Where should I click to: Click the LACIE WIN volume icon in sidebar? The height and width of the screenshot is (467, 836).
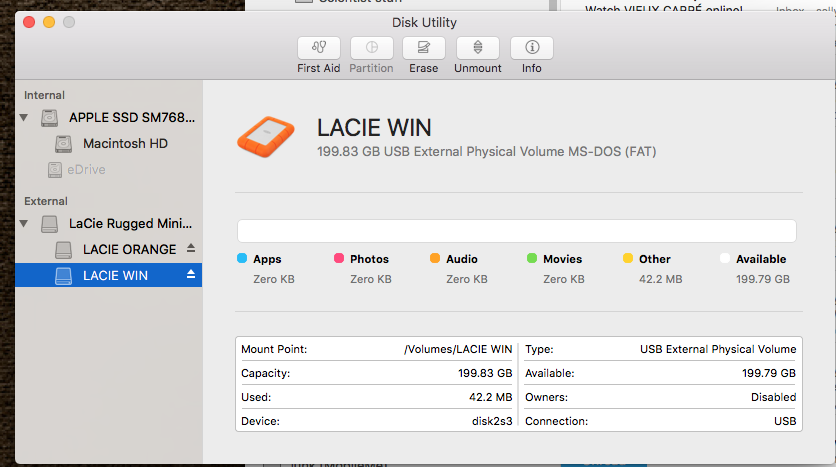tap(63, 276)
